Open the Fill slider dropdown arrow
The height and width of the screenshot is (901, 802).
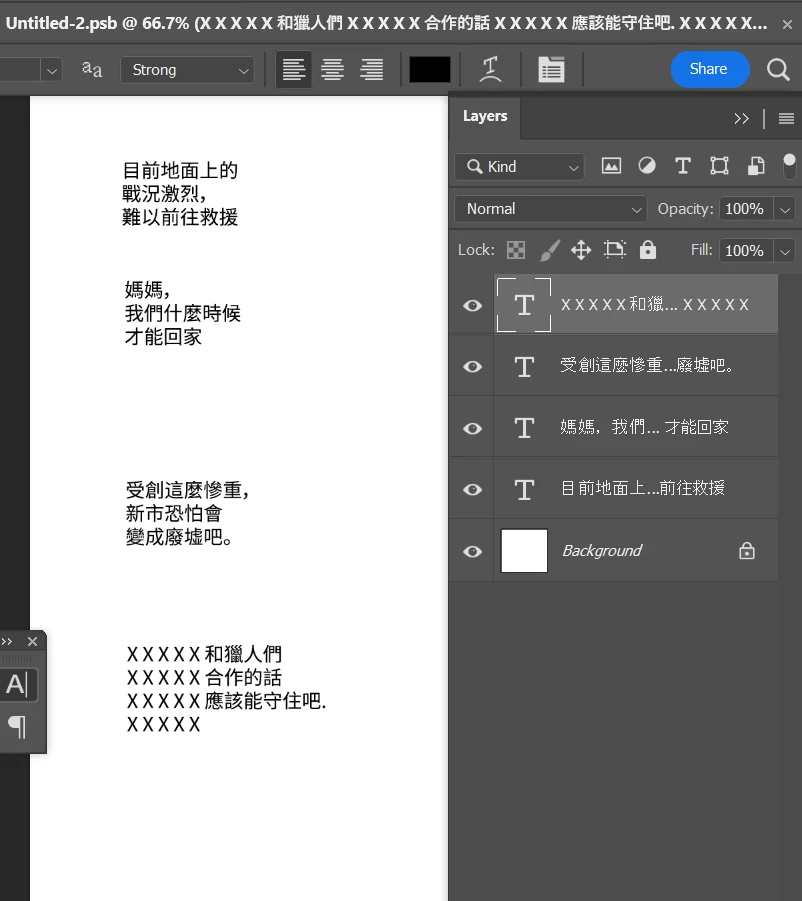pos(785,251)
